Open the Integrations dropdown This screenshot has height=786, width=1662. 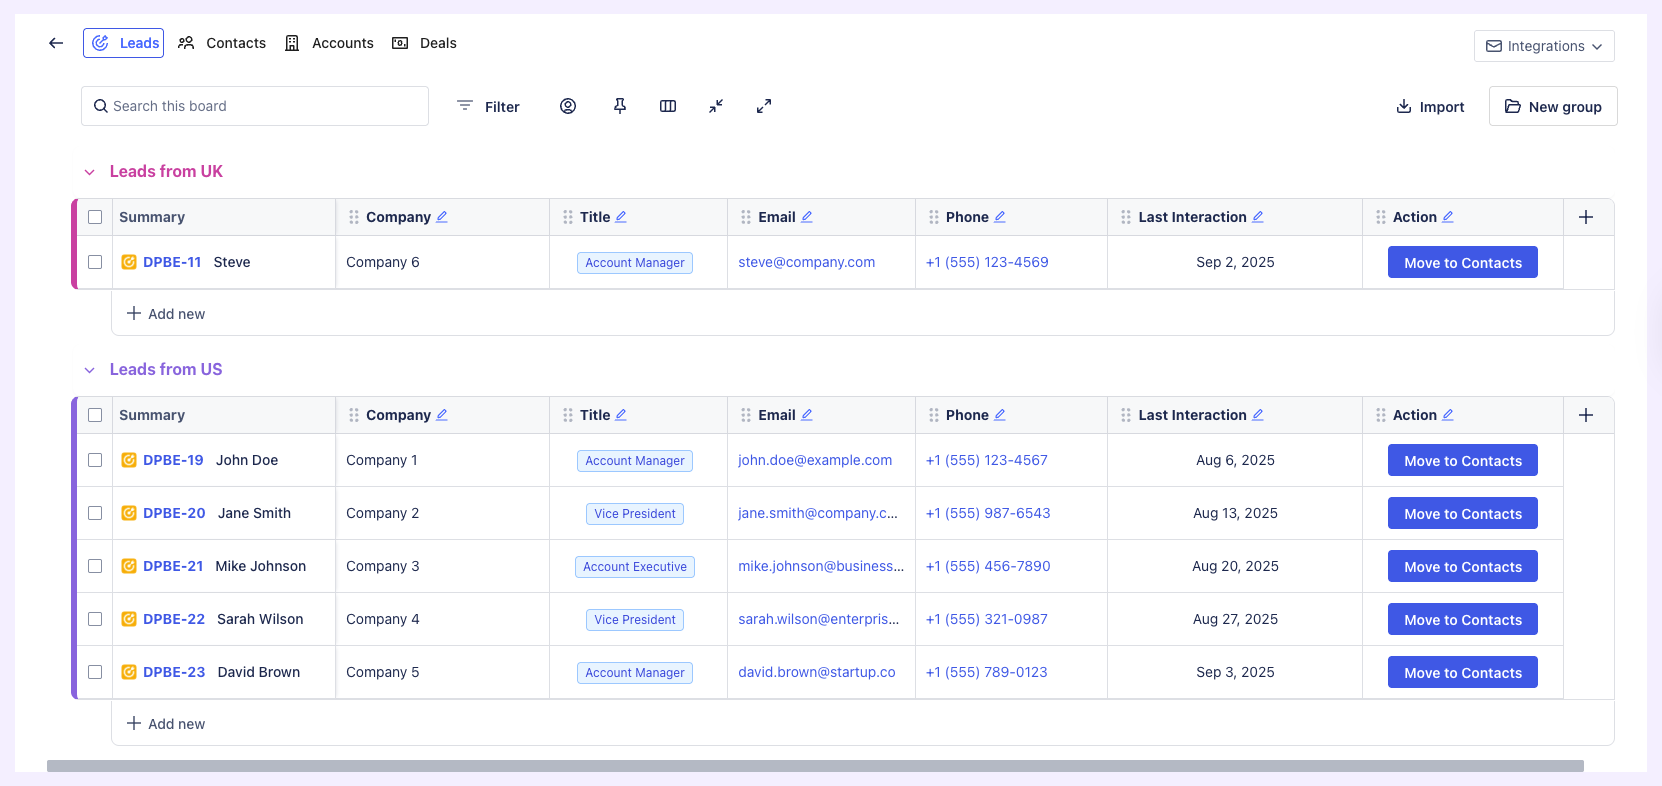point(1544,46)
